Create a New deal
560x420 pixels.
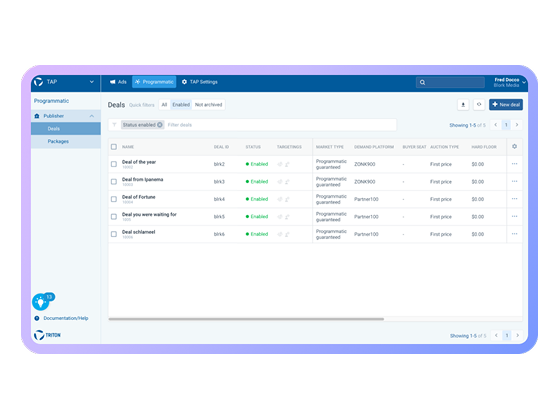point(506,105)
